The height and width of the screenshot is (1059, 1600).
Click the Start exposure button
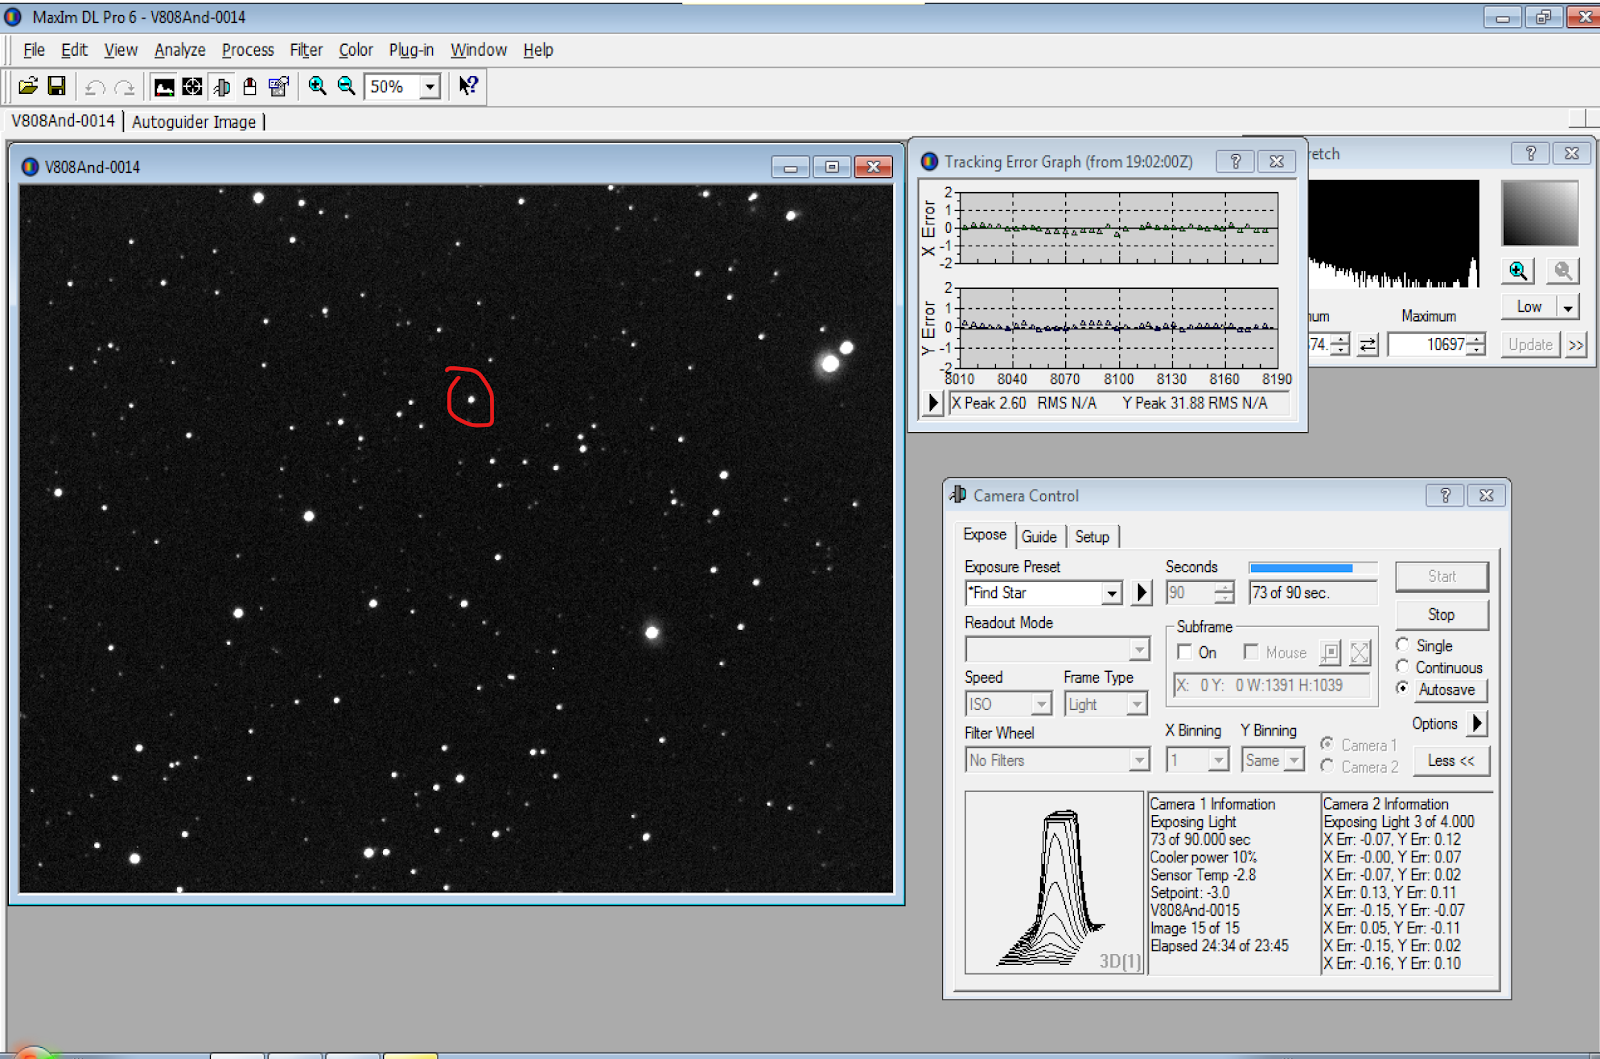point(1441,576)
